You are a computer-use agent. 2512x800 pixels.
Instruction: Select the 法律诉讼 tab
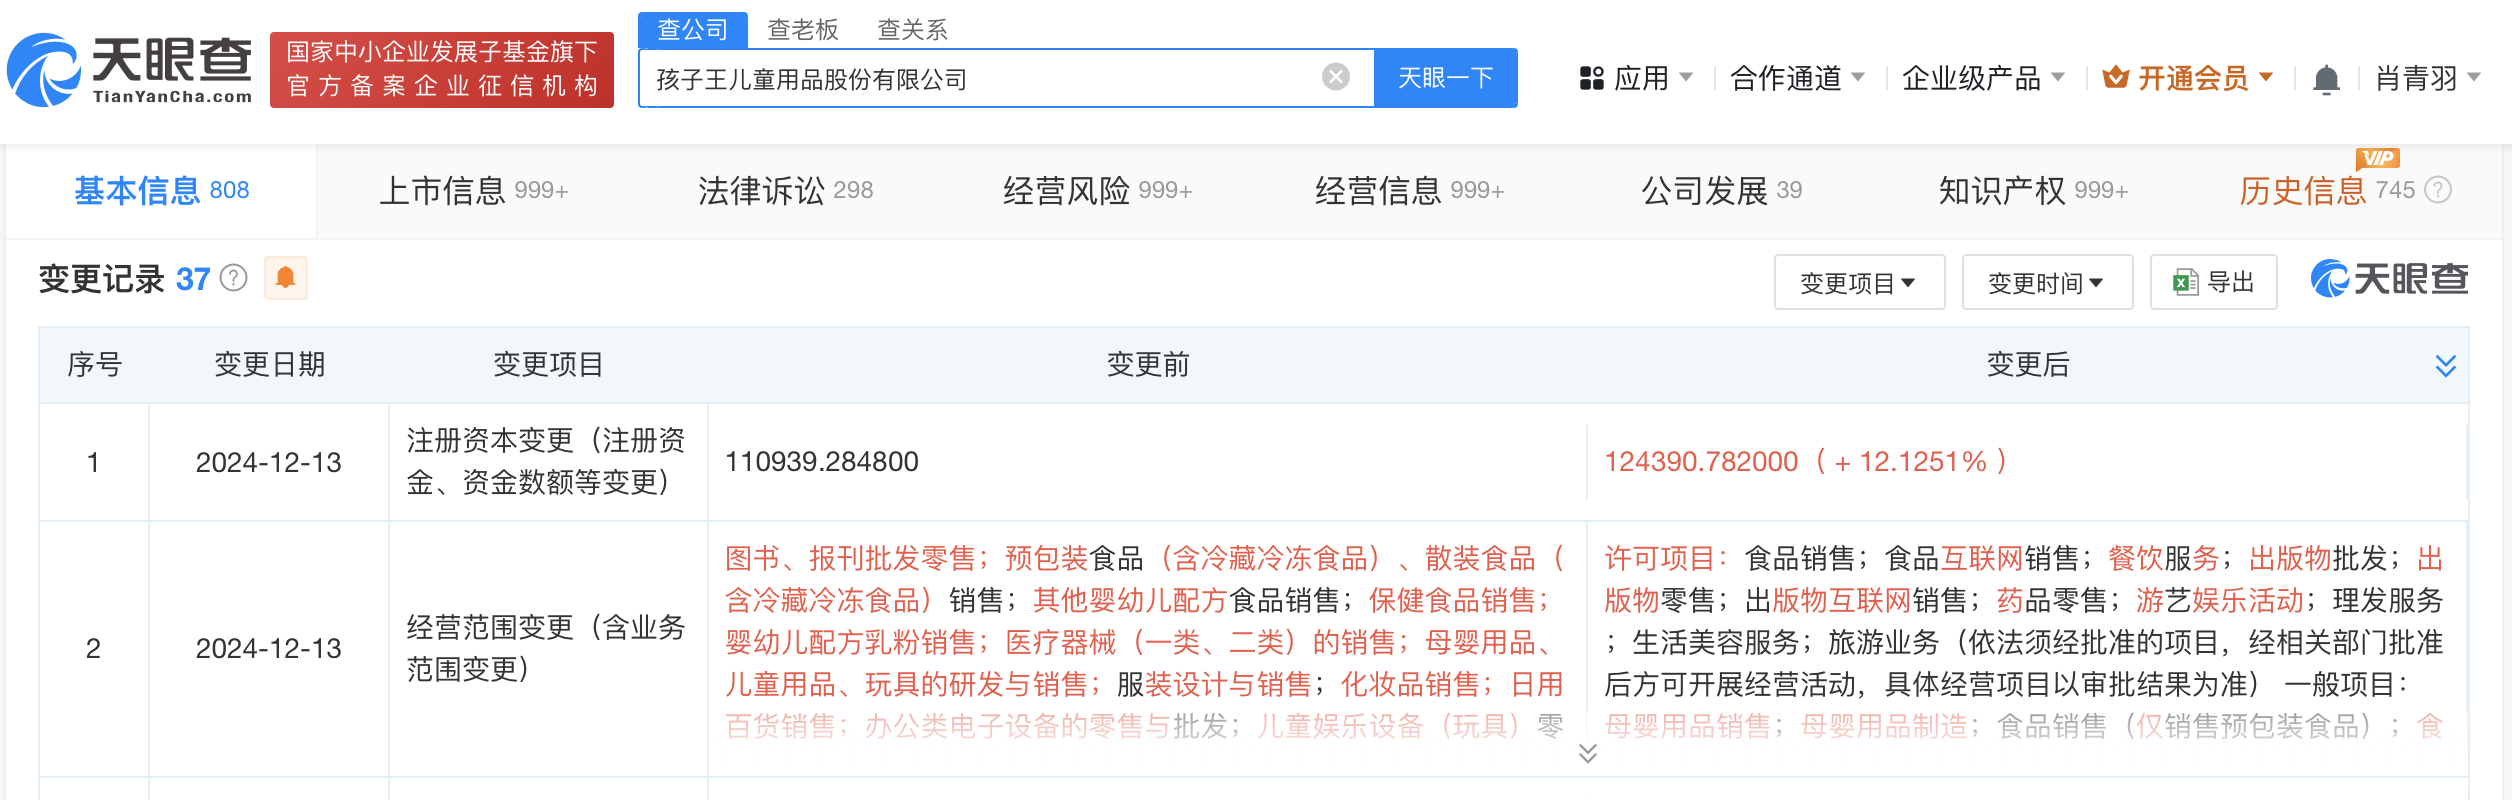[785, 190]
